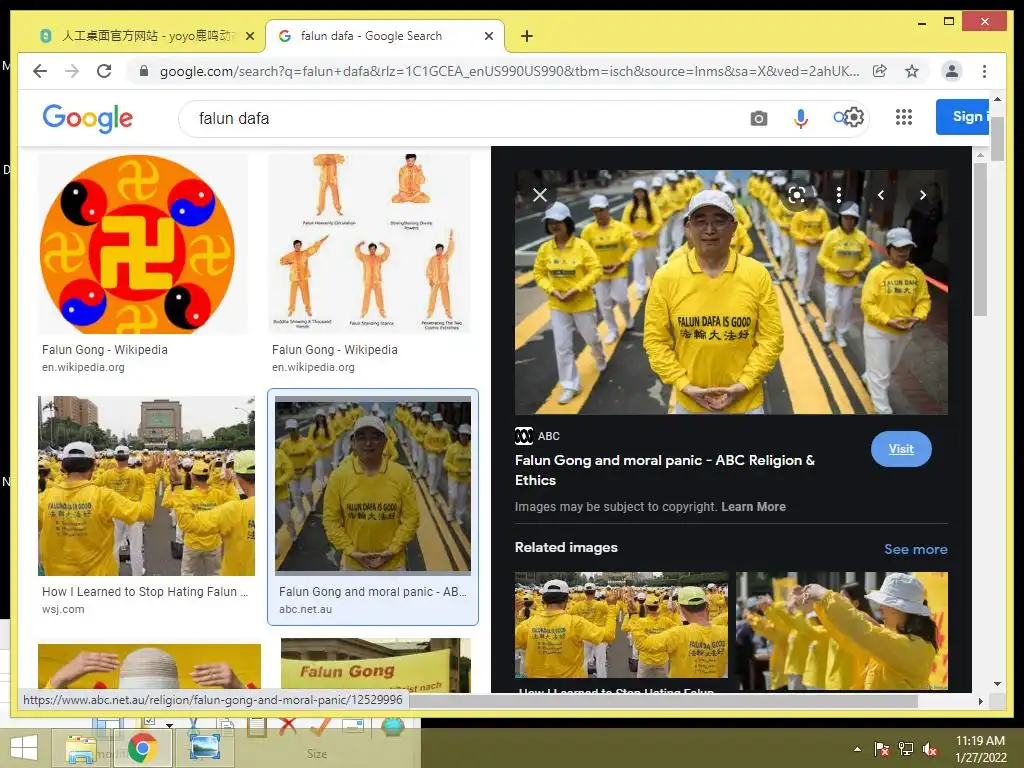The image size is (1024, 768).
Task: Reload the Google Search page
Action: (x=104, y=71)
